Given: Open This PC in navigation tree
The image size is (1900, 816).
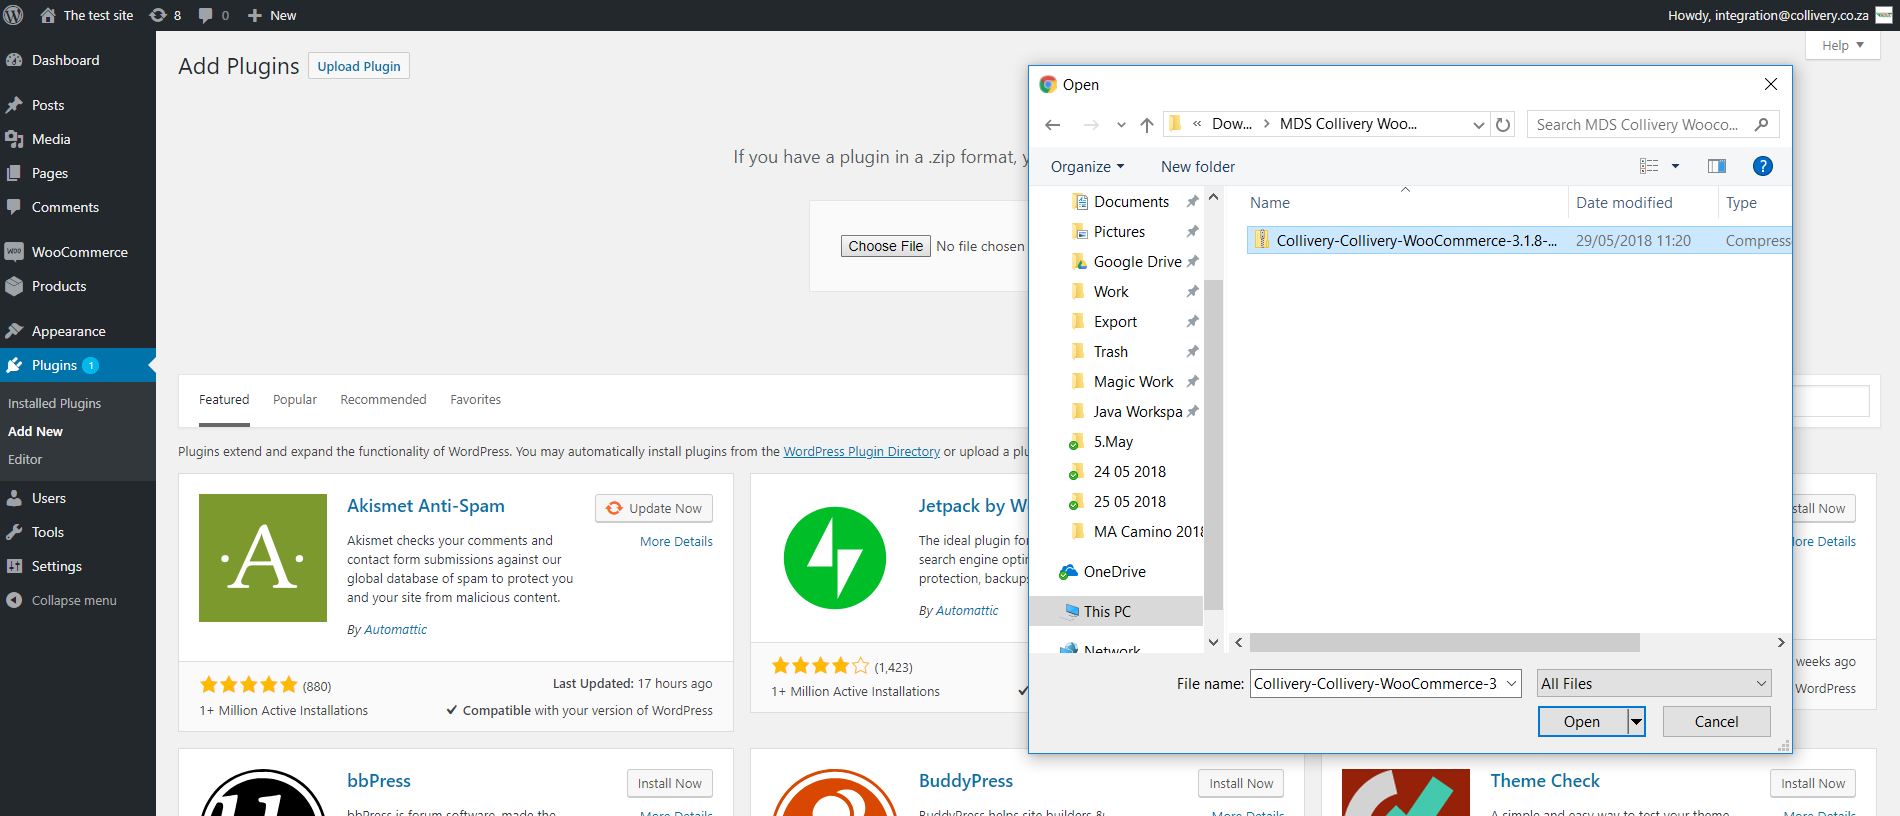Looking at the screenshot, I should (x=1107, y=611).
